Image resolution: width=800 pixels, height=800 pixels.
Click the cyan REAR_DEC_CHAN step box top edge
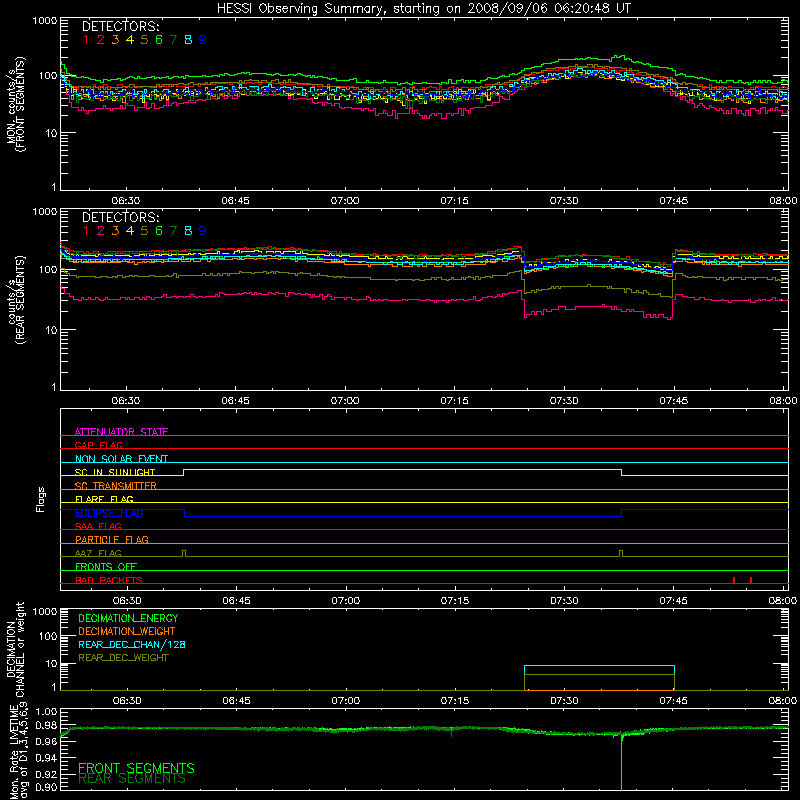(x=599, y=666)
